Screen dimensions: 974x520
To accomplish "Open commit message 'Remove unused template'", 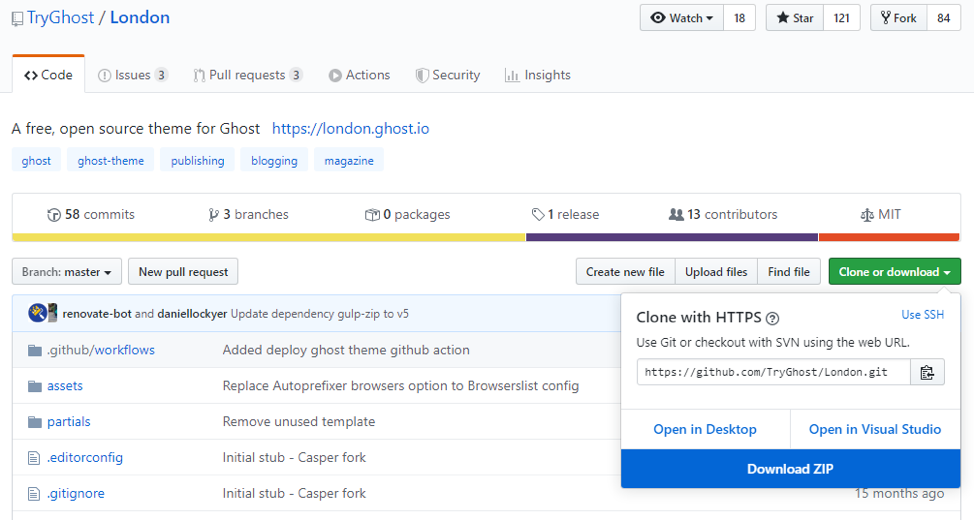I will tap(299, 422).
